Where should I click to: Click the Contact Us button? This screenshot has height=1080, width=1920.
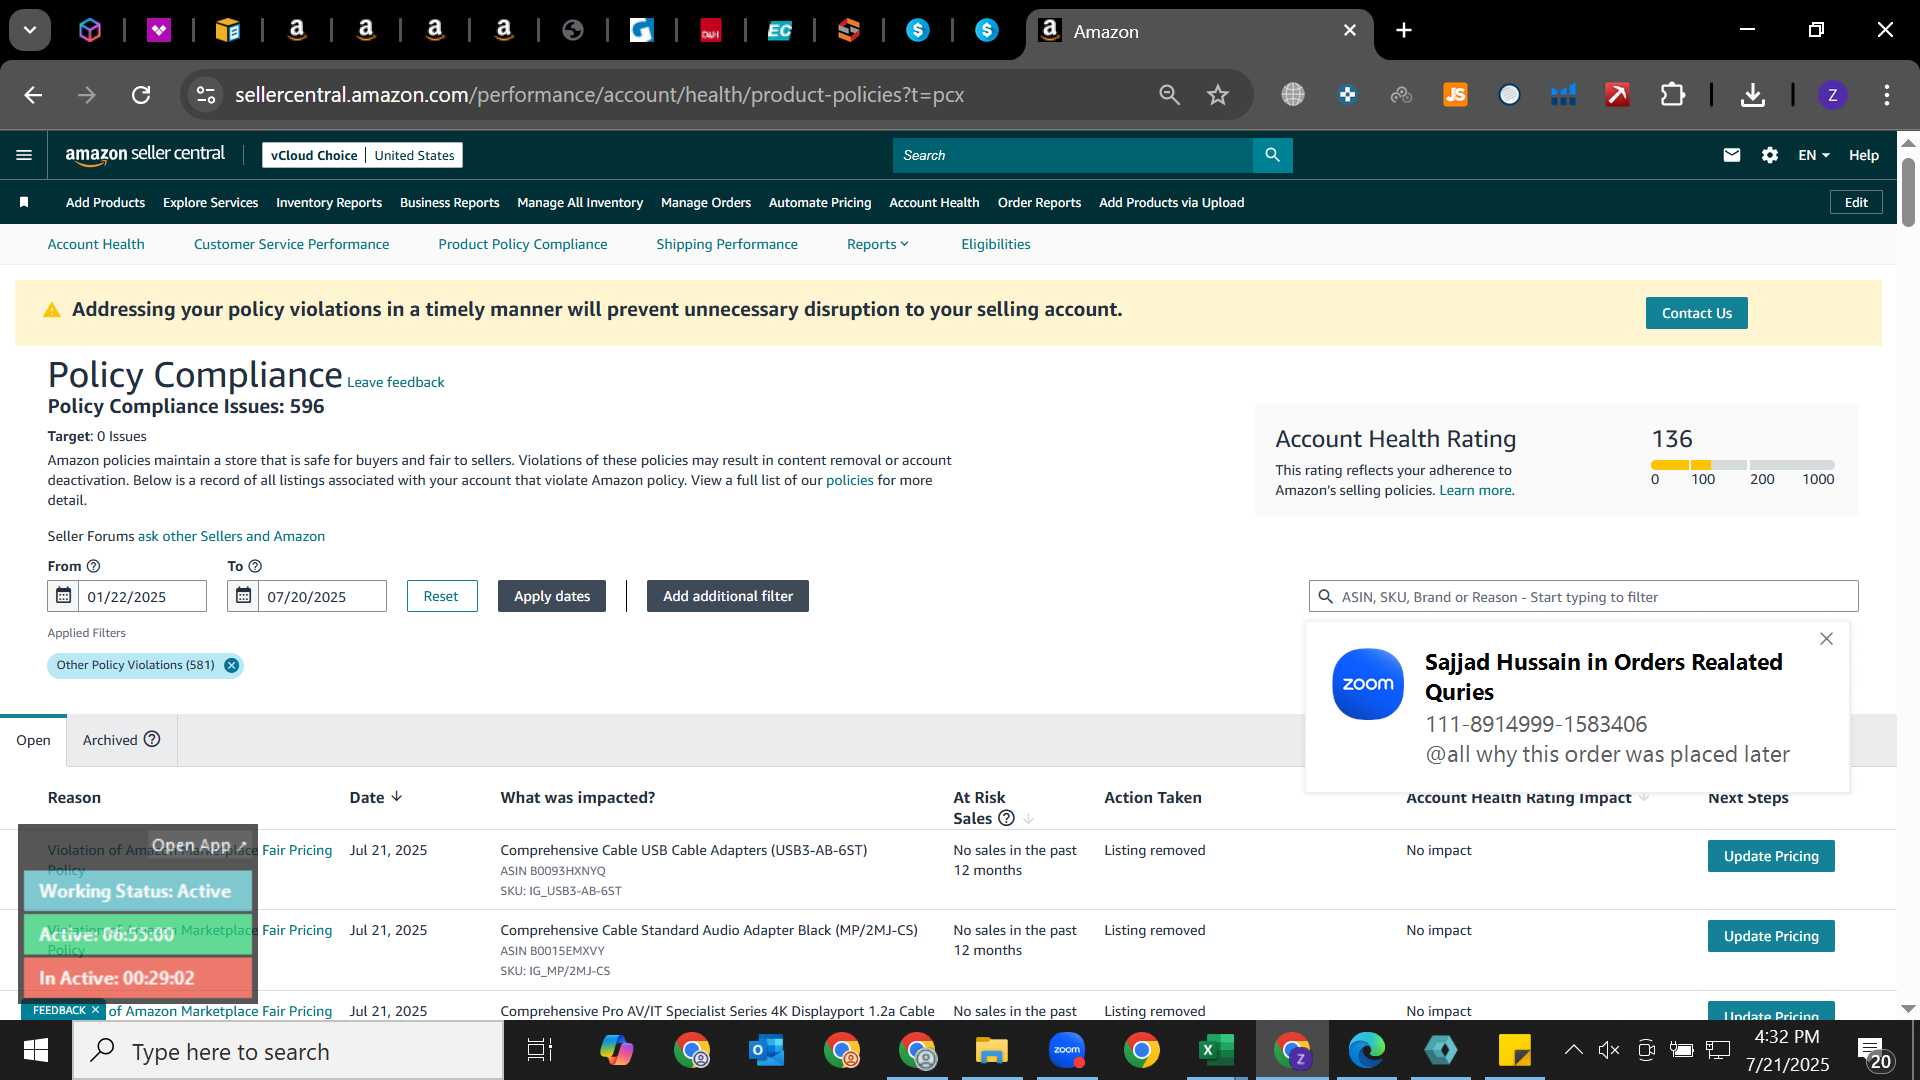1696,313
